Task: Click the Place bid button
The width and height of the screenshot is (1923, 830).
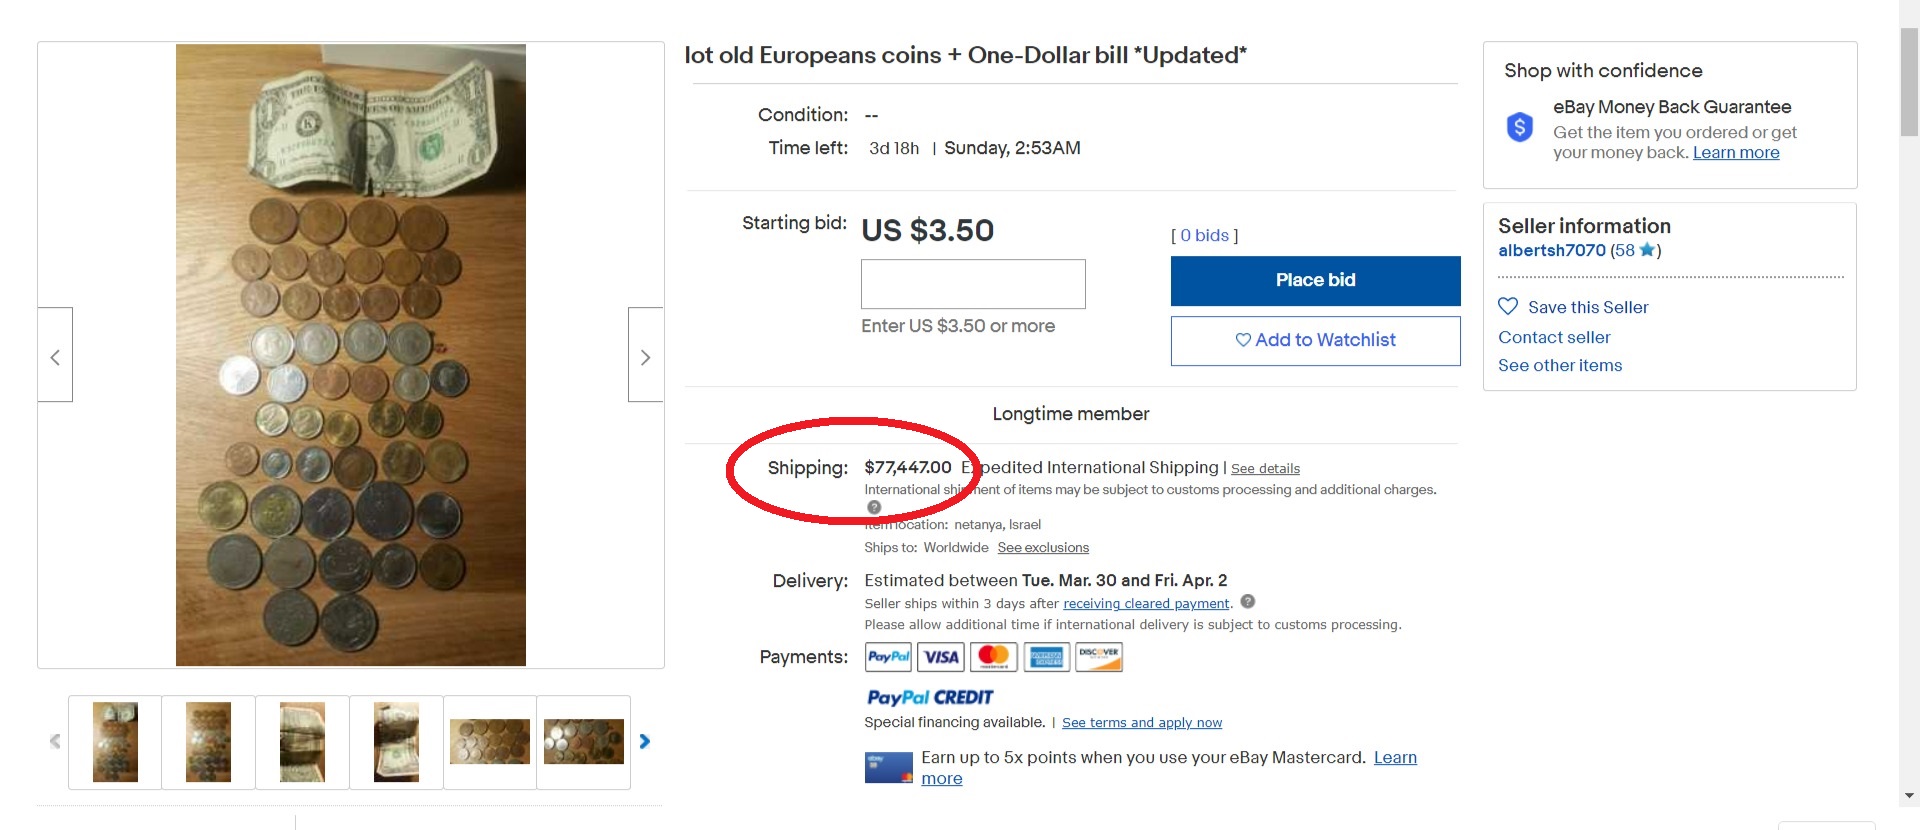Action: (x=1315, y=281)
